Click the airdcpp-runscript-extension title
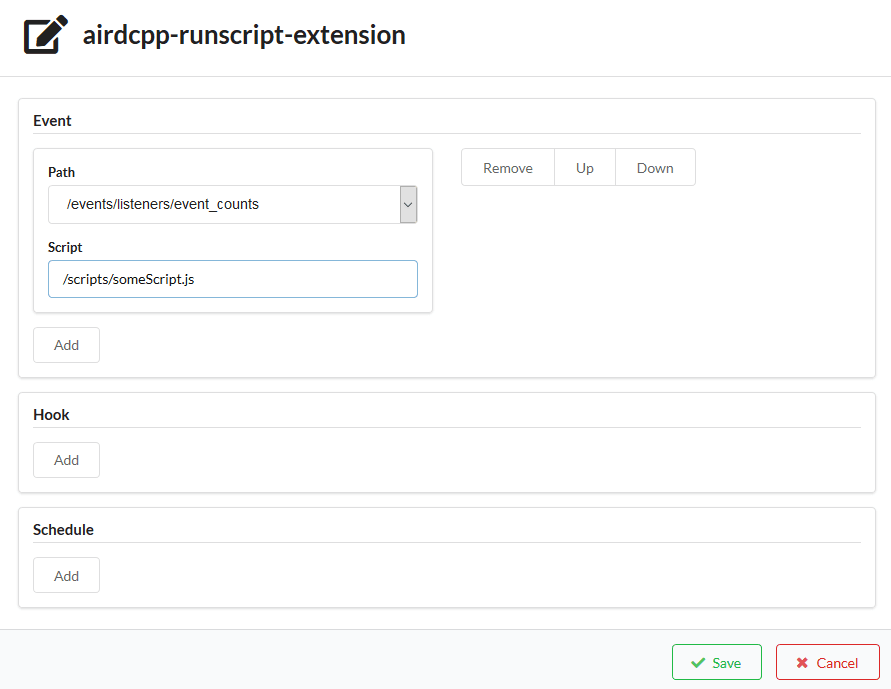 point(244,35)
